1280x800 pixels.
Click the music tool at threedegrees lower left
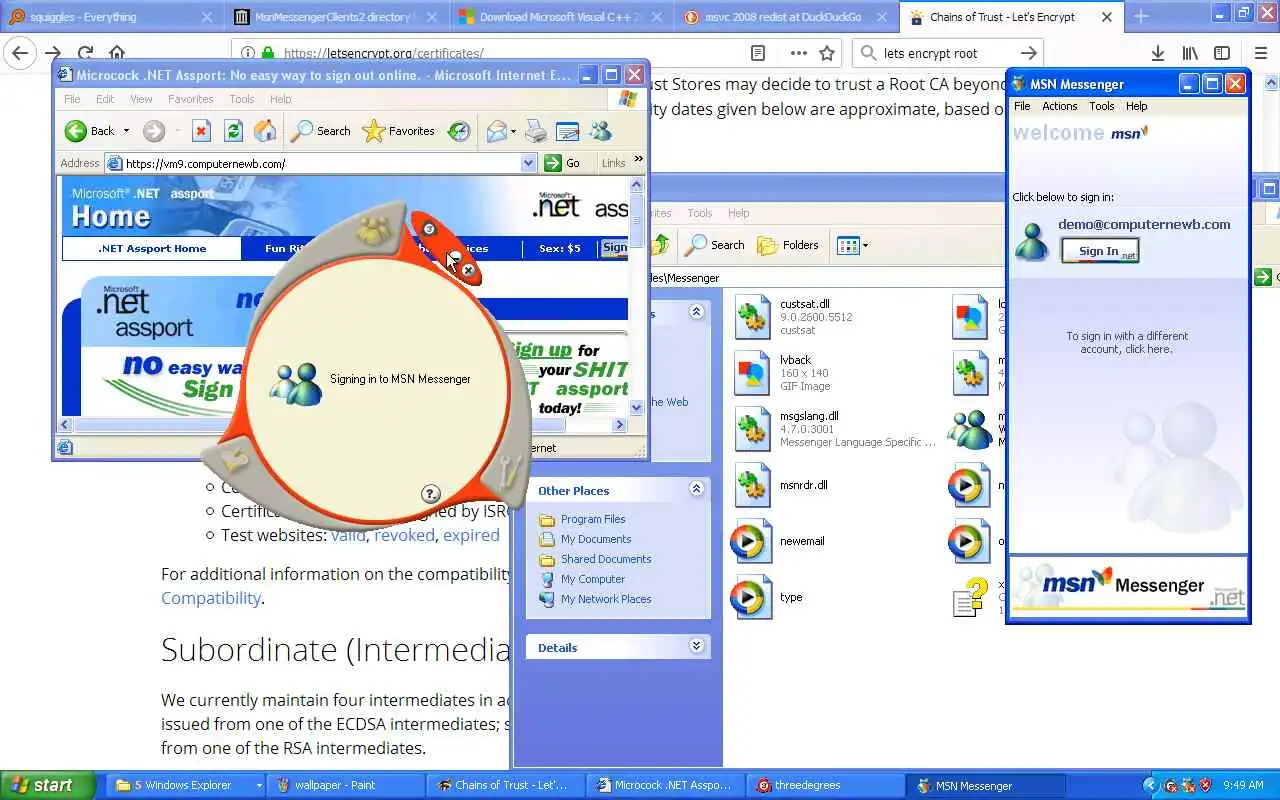pos(233,460)
